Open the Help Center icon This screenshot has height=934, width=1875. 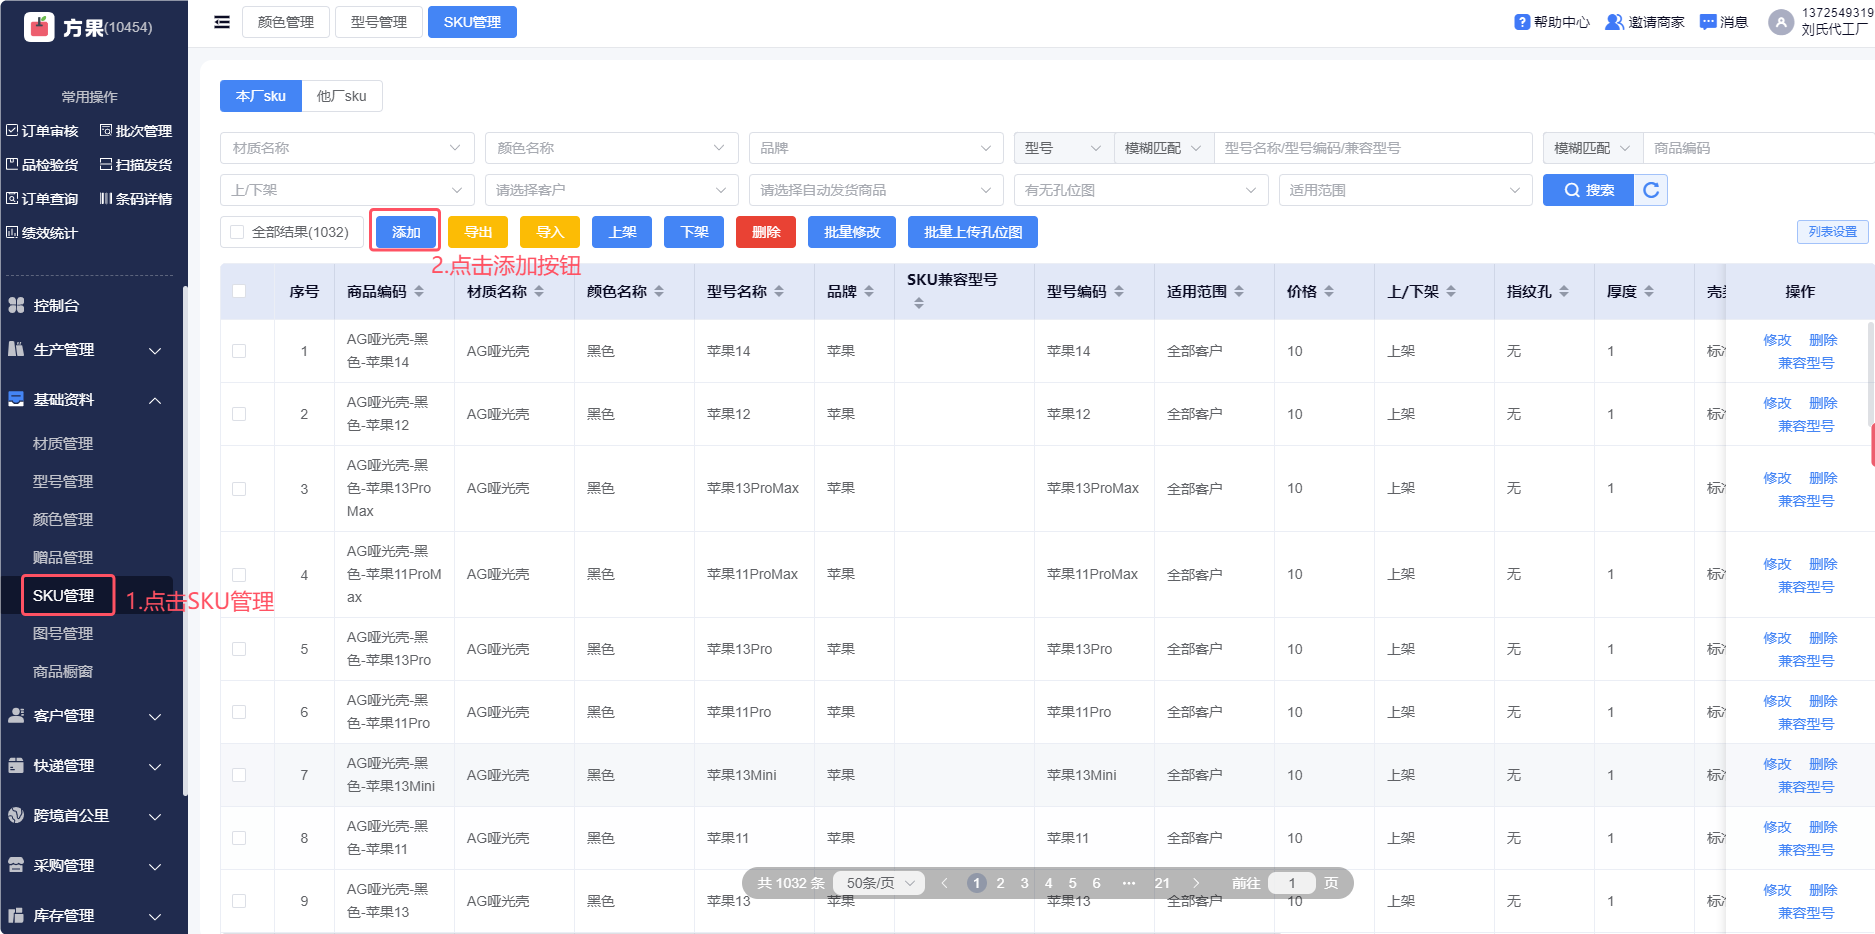pyautogui.click(x=1522, y=22)
